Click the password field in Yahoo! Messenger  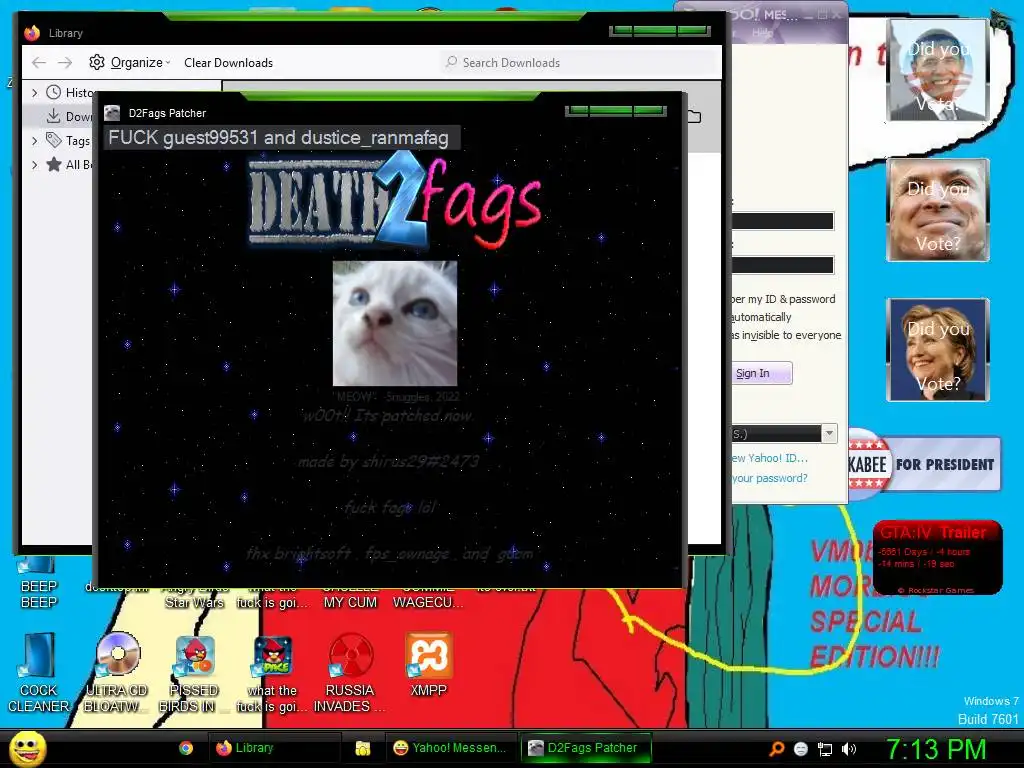(x=782, y=264)
